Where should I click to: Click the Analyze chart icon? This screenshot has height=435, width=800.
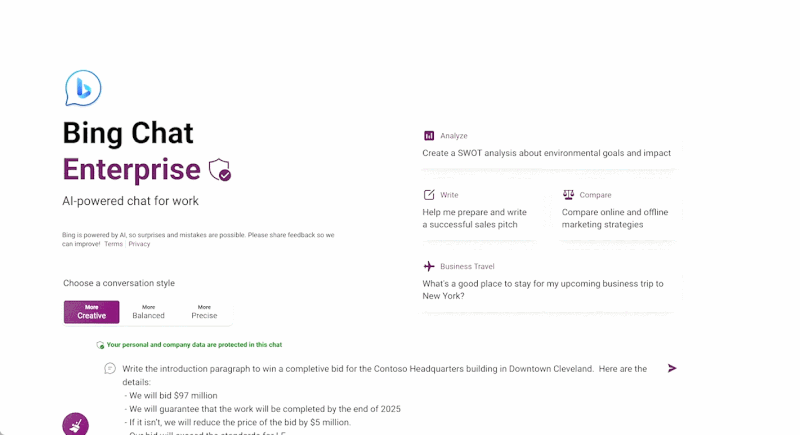pos(429,136)
